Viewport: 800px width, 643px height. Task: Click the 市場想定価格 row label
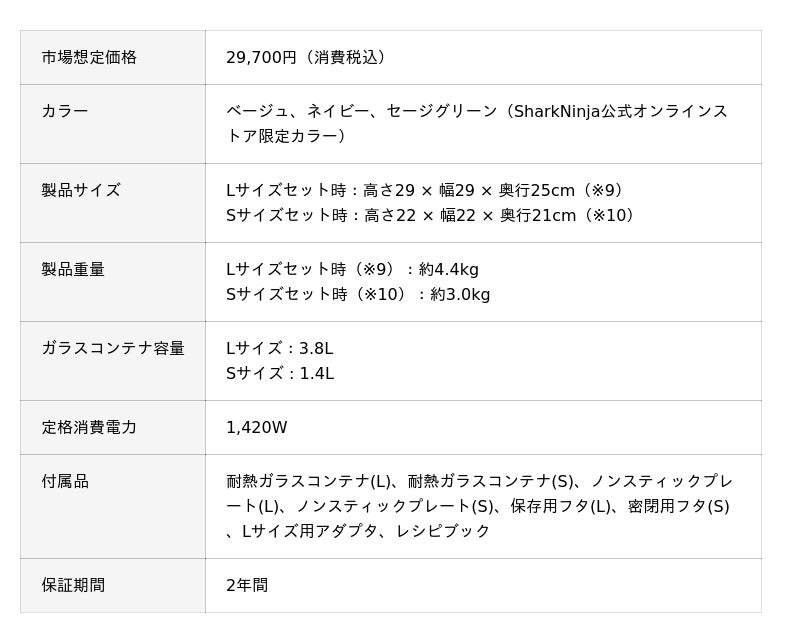pos(89,58)
